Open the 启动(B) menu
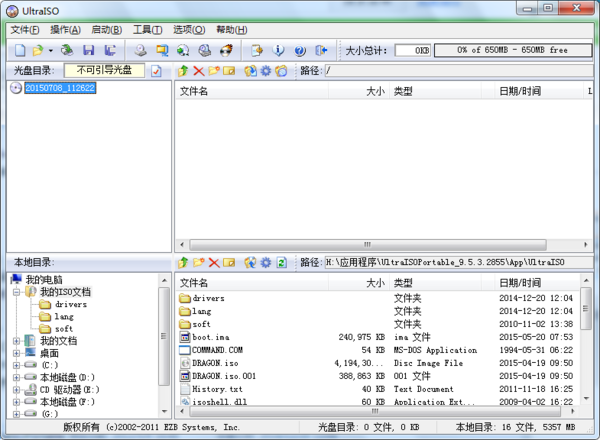Screen dimensions: 600x440 pos(107,30)
